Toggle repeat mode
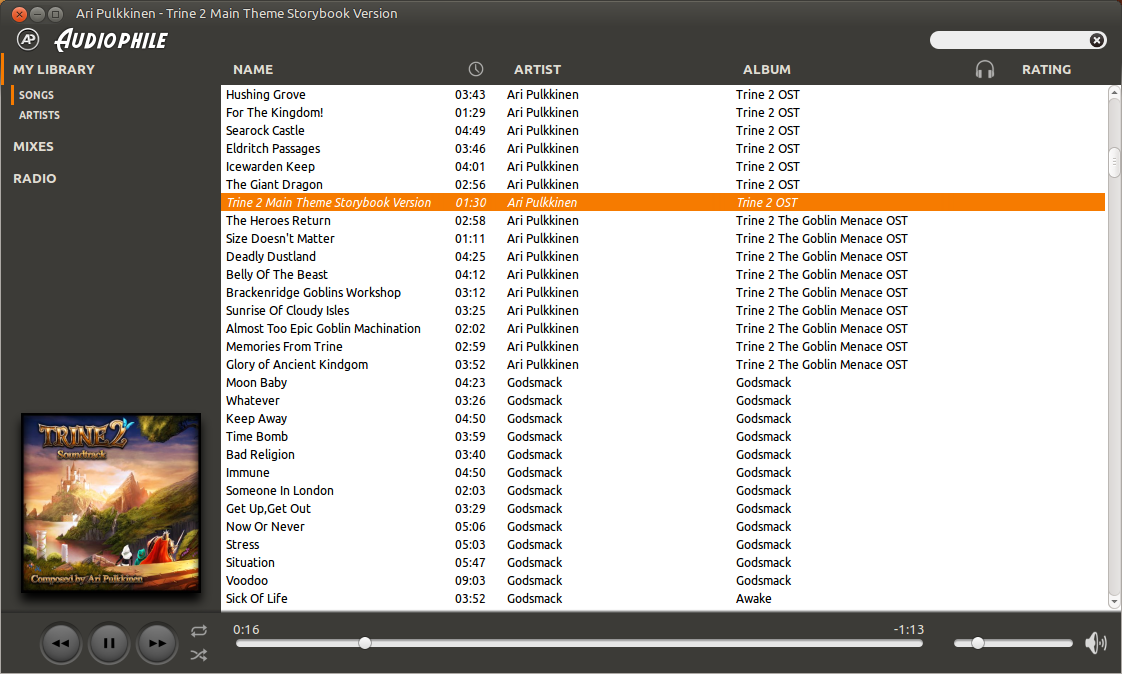1122x674 pixels. pos(199,630)
